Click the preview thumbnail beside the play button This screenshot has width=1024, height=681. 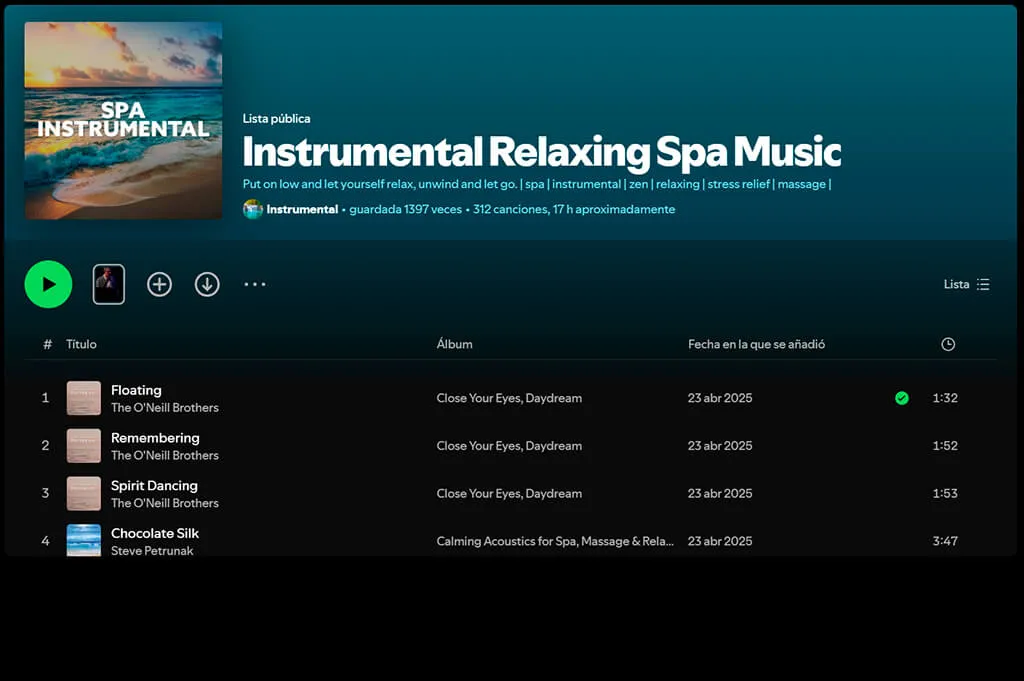pyautogui.click(x=108, y=284)
